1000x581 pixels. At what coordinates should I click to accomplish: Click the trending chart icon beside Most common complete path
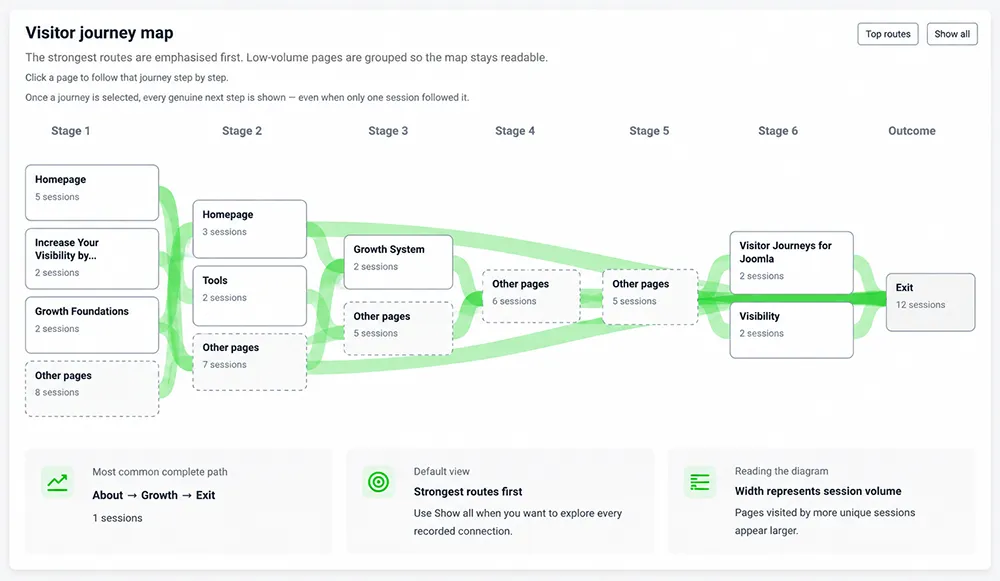pos(57,482)
